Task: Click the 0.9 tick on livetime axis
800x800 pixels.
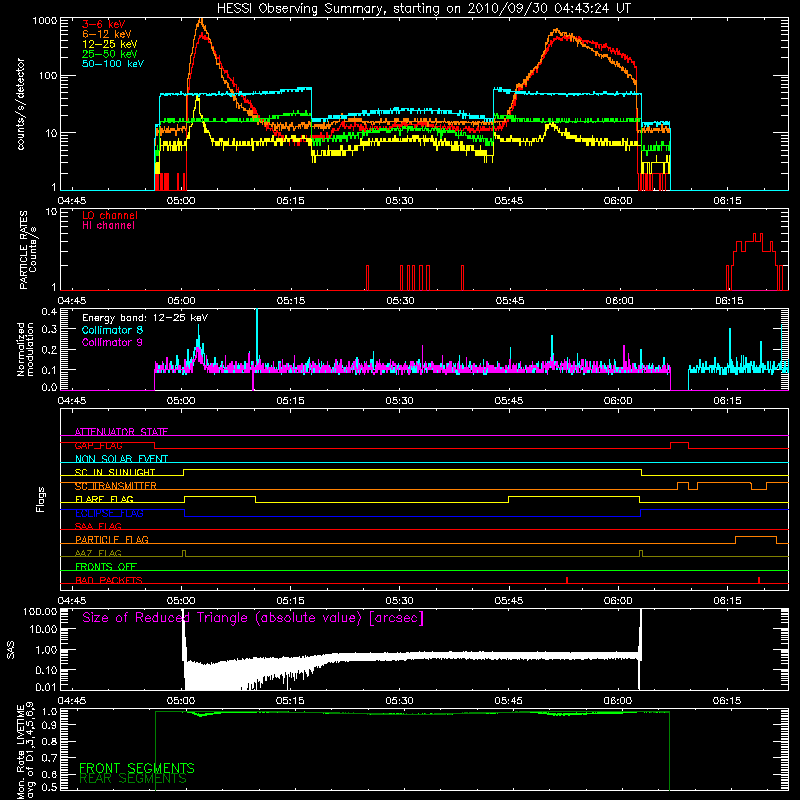Action: point(49,726)
